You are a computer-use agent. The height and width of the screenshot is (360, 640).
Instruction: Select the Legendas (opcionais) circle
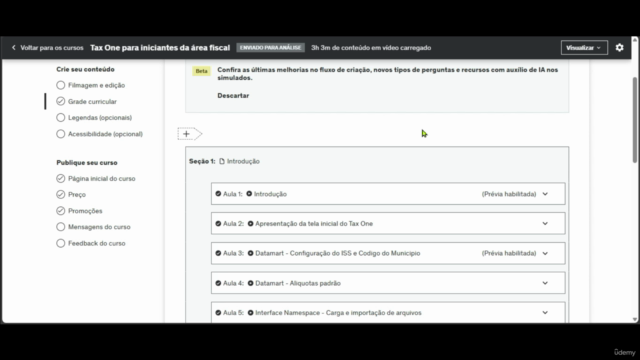(60, 118)
